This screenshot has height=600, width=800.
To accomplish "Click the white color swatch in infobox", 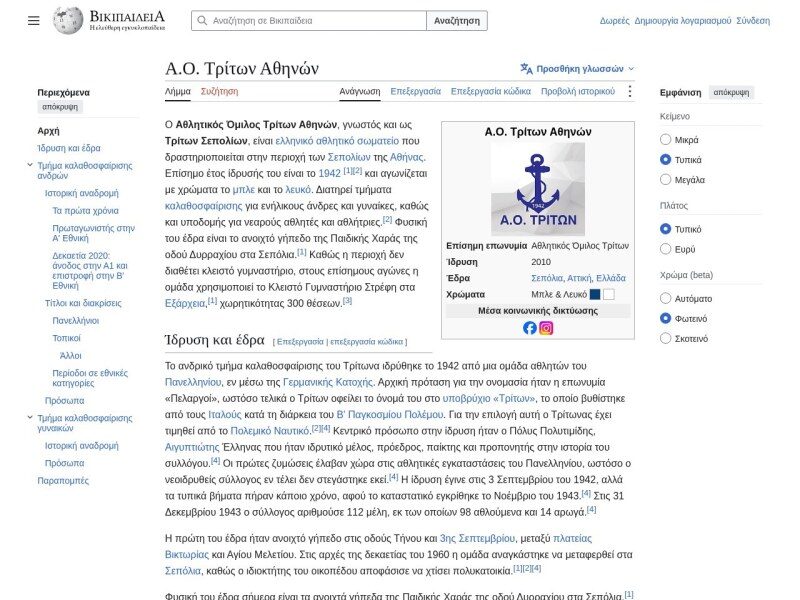I will pos(609,294).
